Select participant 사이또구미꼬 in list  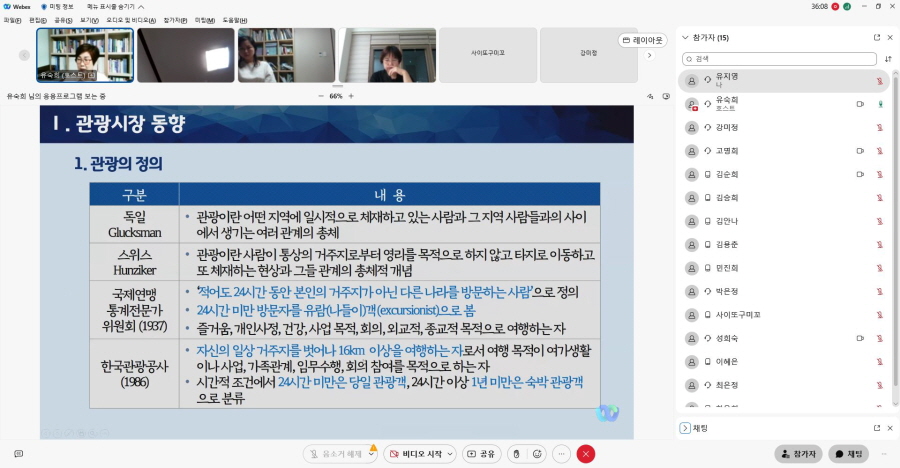(x=784, y=315)
